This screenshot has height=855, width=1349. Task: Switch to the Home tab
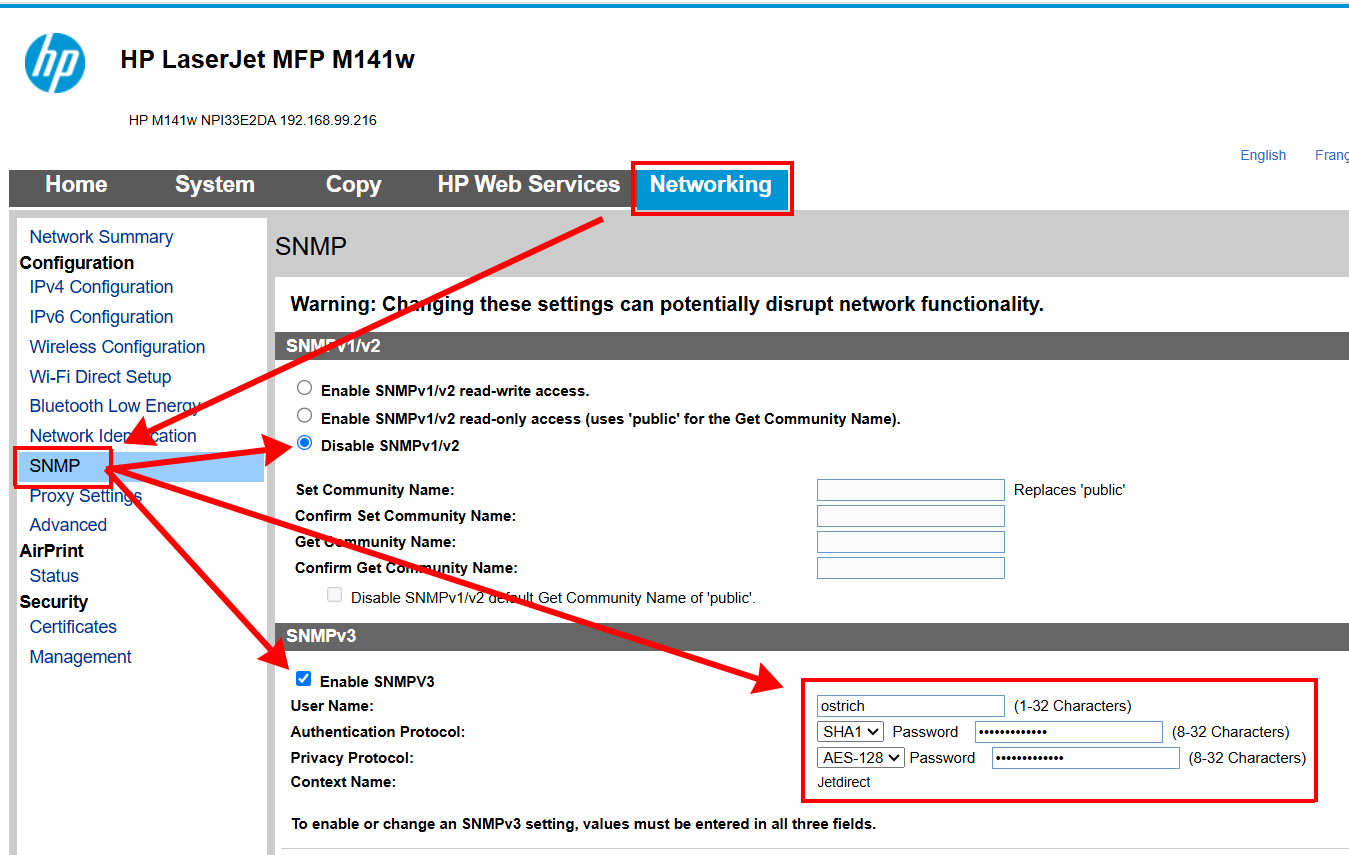(75, 185)
